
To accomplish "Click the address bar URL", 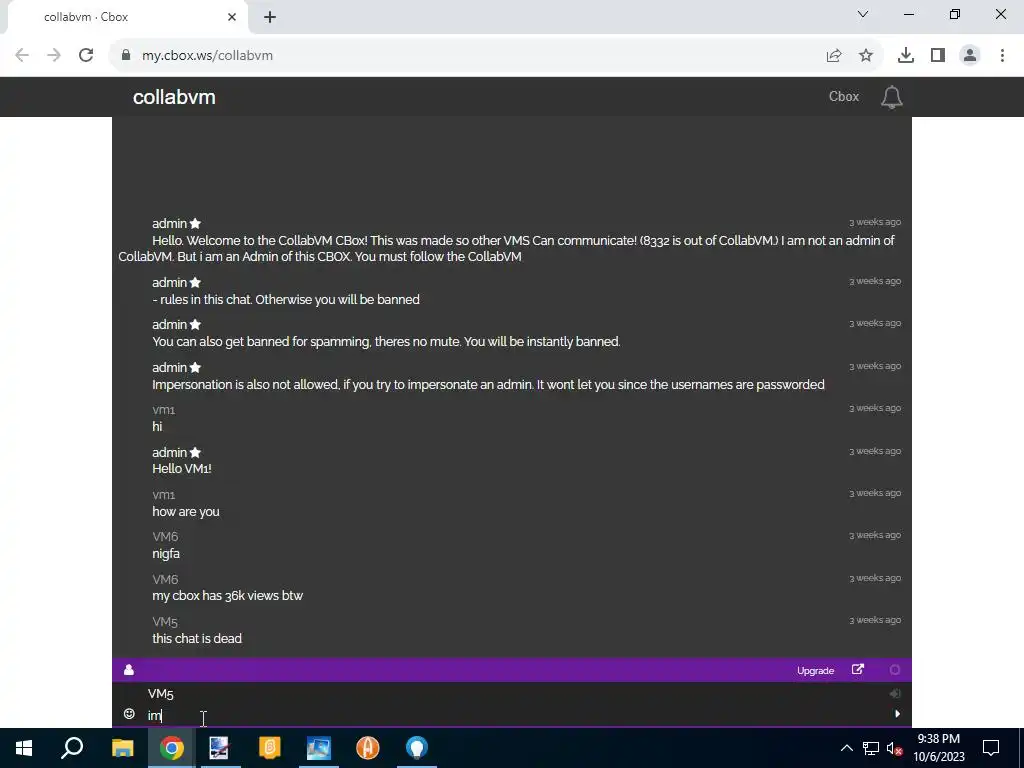I will click(207, 56).
